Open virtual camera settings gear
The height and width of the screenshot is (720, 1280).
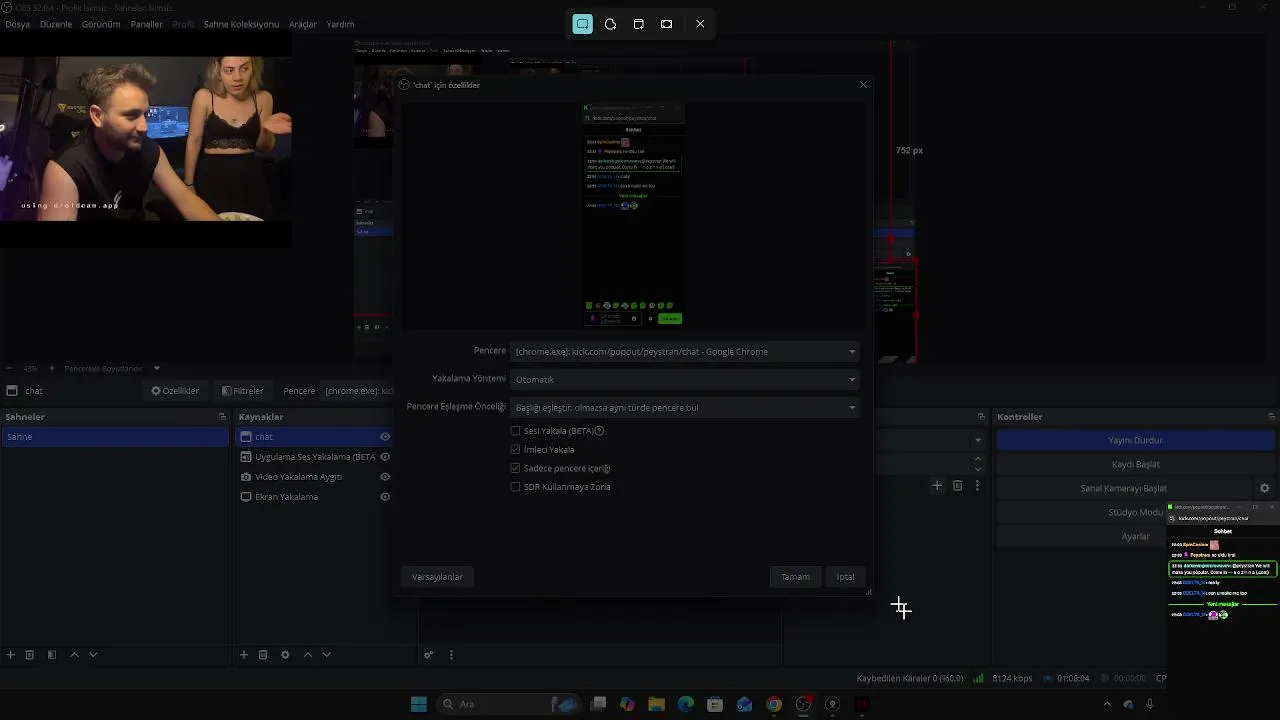(1264, 488)
